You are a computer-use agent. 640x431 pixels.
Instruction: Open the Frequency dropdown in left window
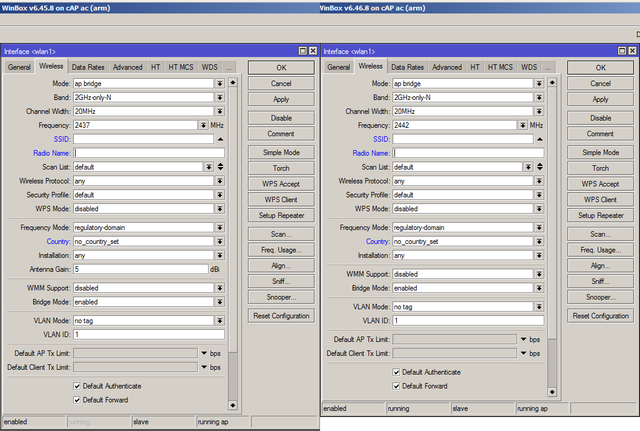[x=203, y=125]
